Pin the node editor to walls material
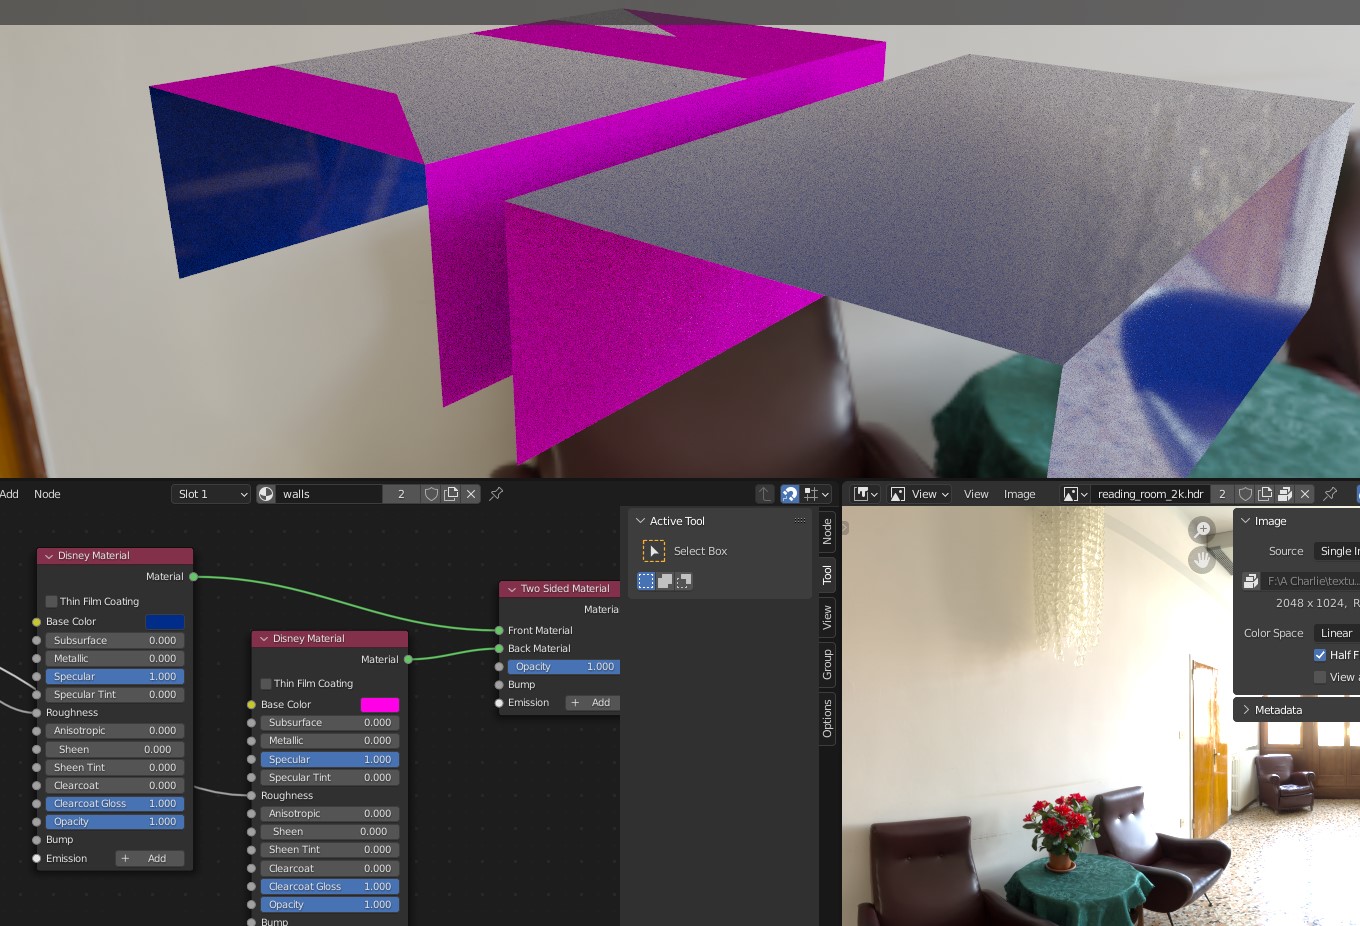Screen dimensions: 1360x926 point(496,494)
